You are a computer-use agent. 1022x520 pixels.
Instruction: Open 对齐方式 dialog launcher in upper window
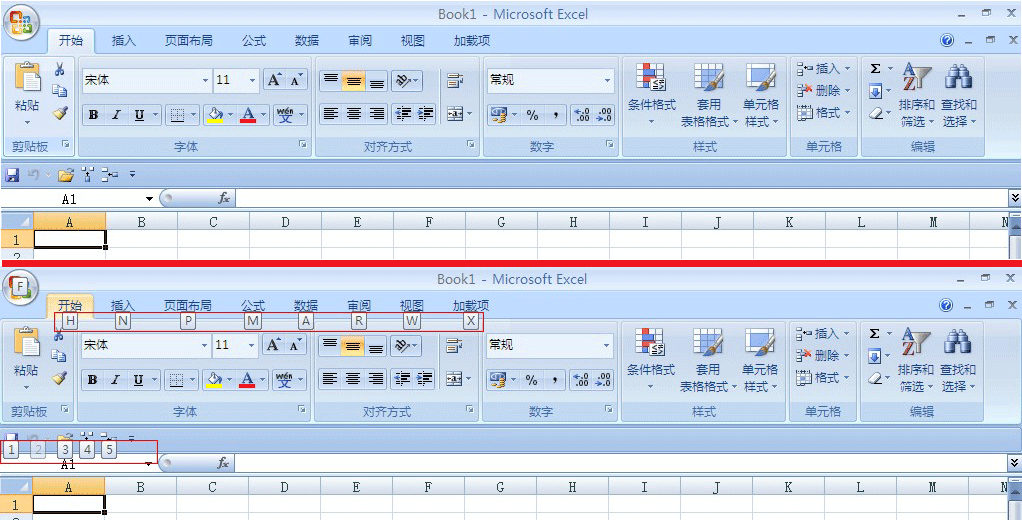point(471,145)
